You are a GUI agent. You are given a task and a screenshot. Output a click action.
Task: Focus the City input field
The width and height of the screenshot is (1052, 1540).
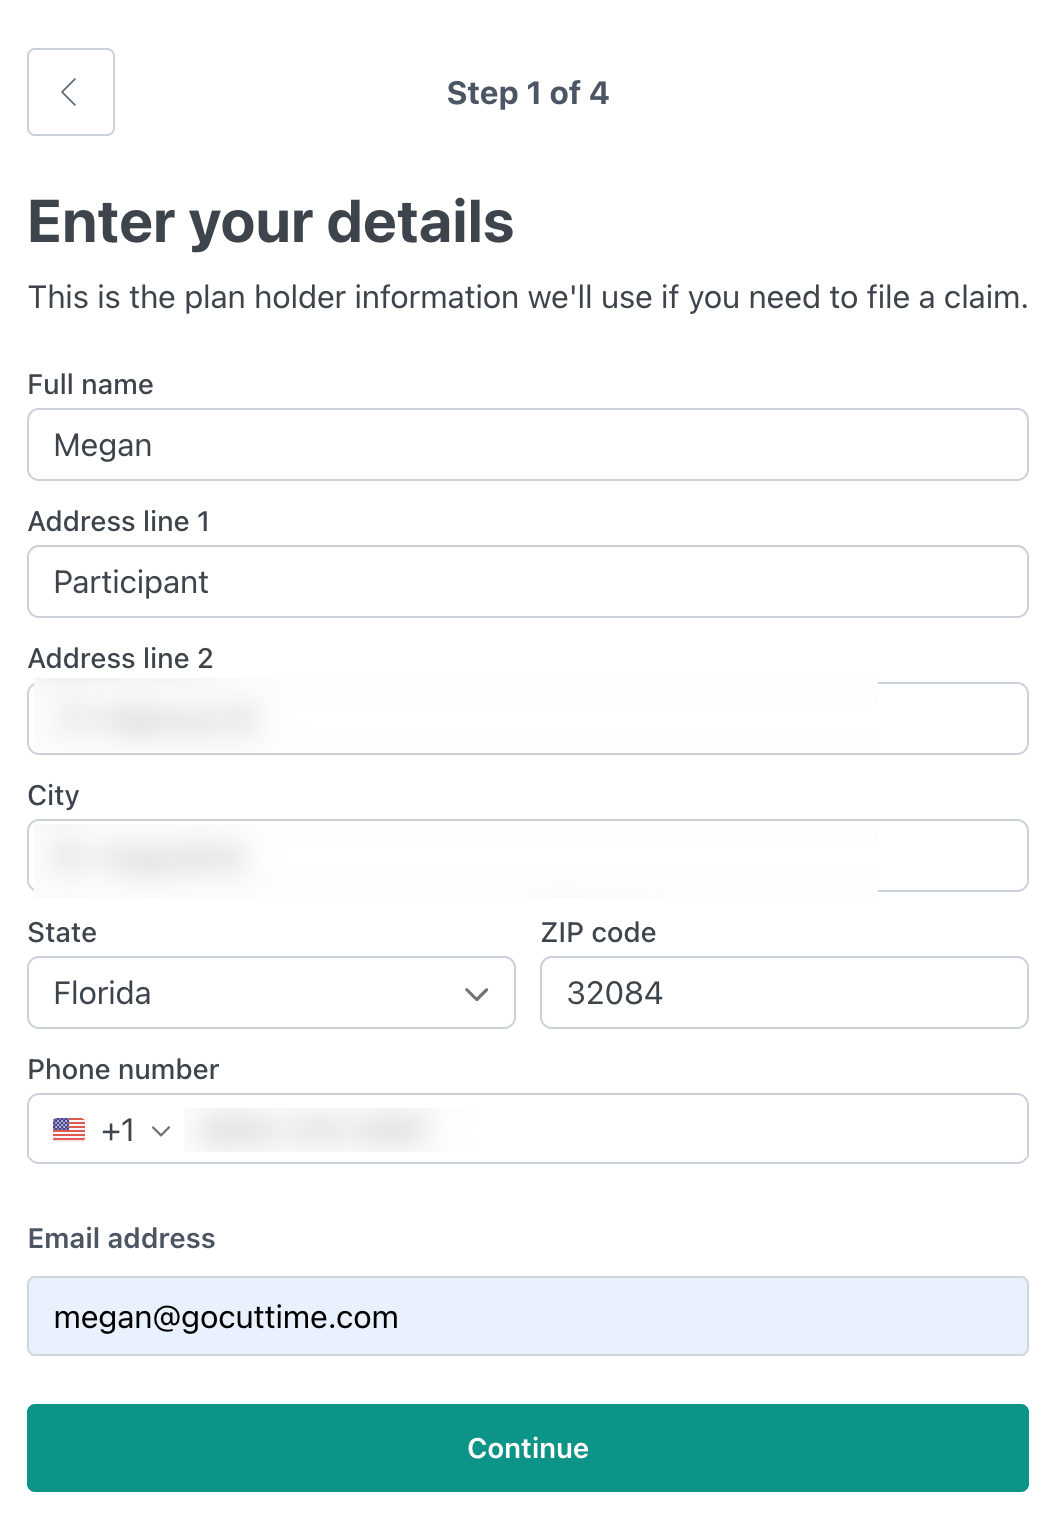pos(528,856)
